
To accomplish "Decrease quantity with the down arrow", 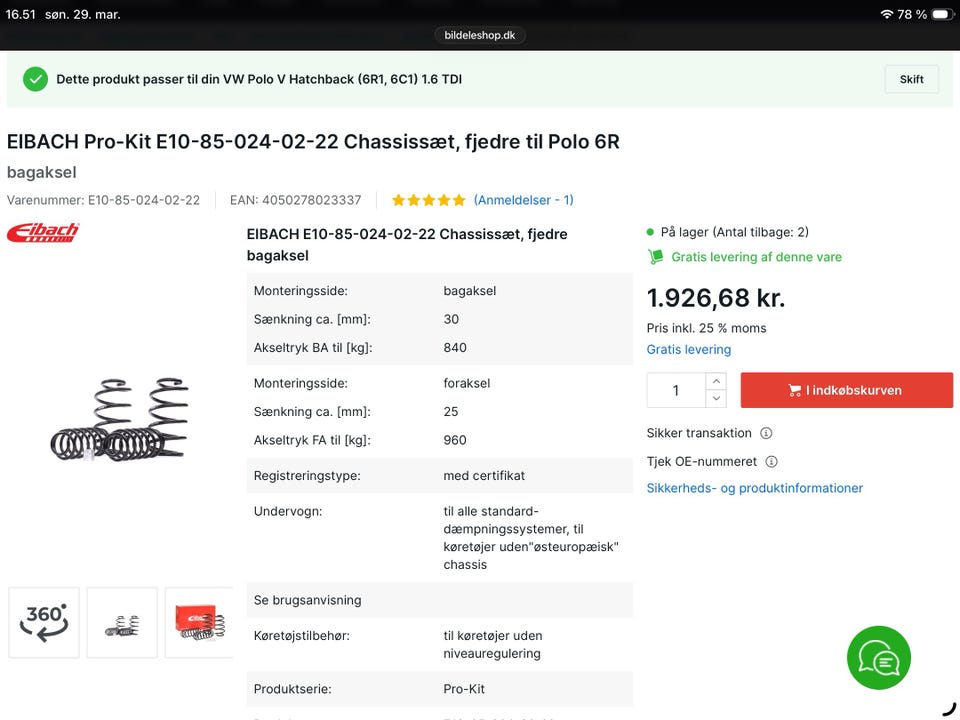I will pos(715,399).
